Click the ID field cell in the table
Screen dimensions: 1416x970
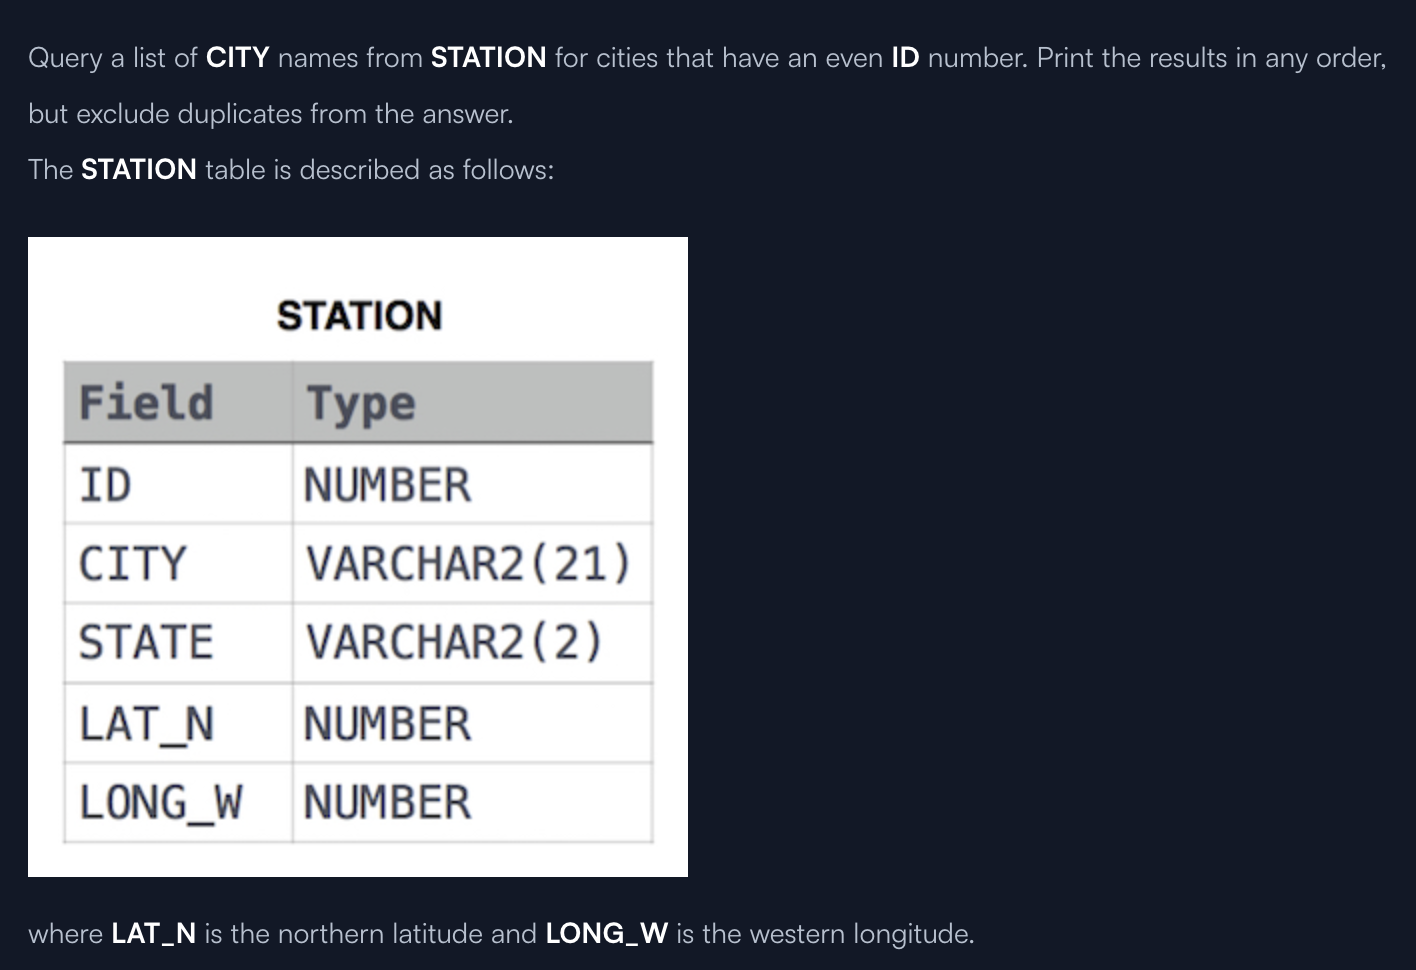[x=105, y=485]
